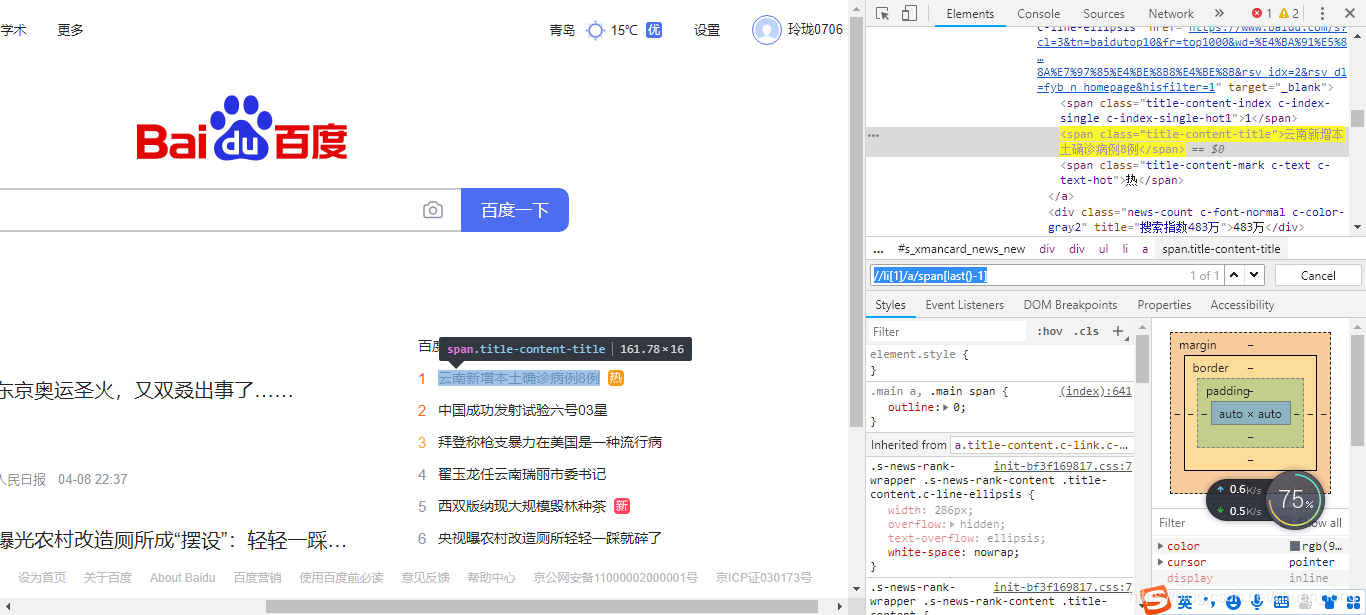The image size is (1366, 615).
Task: Click the 百度一下 search button
Action: pyautogui.click(x=515, y=210)
